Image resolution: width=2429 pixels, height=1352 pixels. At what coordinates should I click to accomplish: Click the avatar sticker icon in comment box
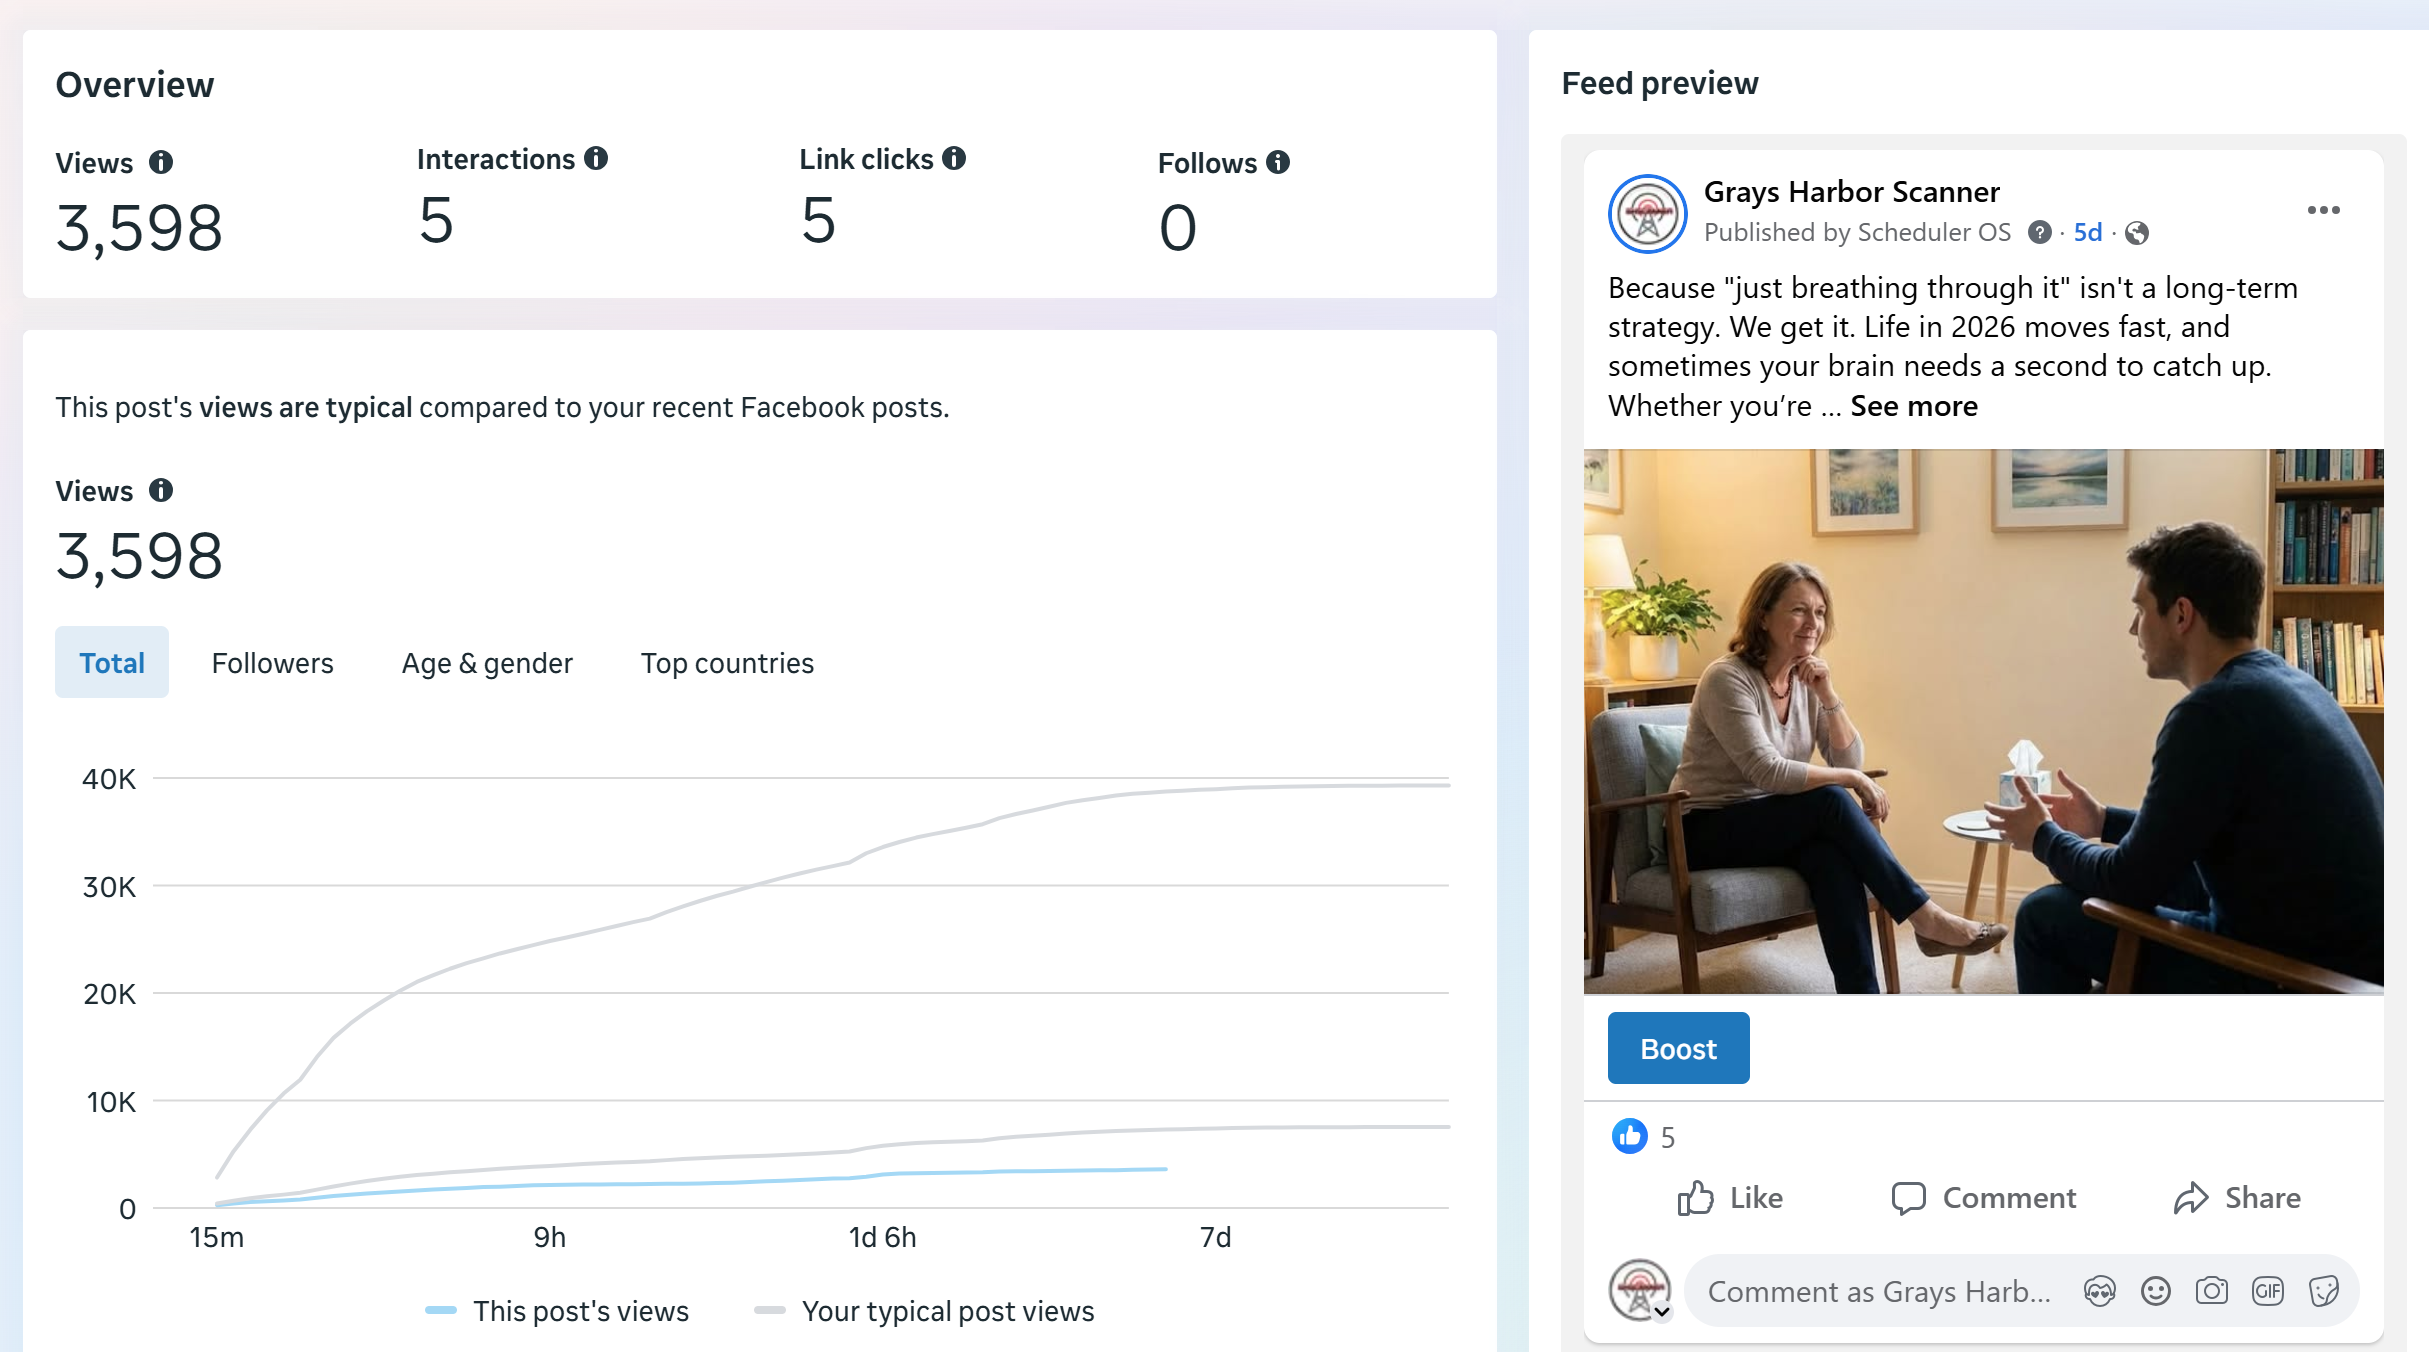(2099, 1291)
